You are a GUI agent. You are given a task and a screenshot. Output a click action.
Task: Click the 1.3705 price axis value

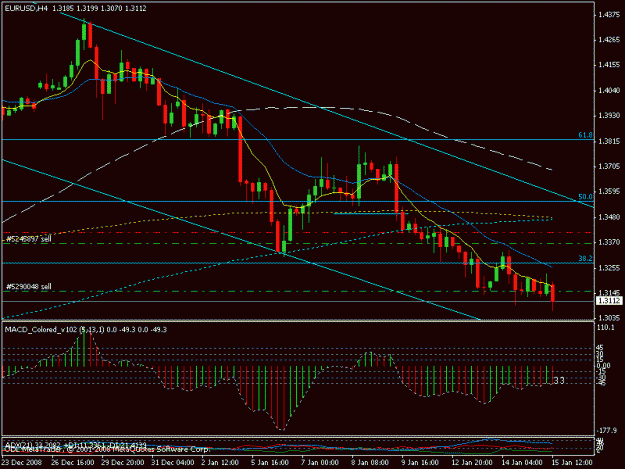coord(609,166)
